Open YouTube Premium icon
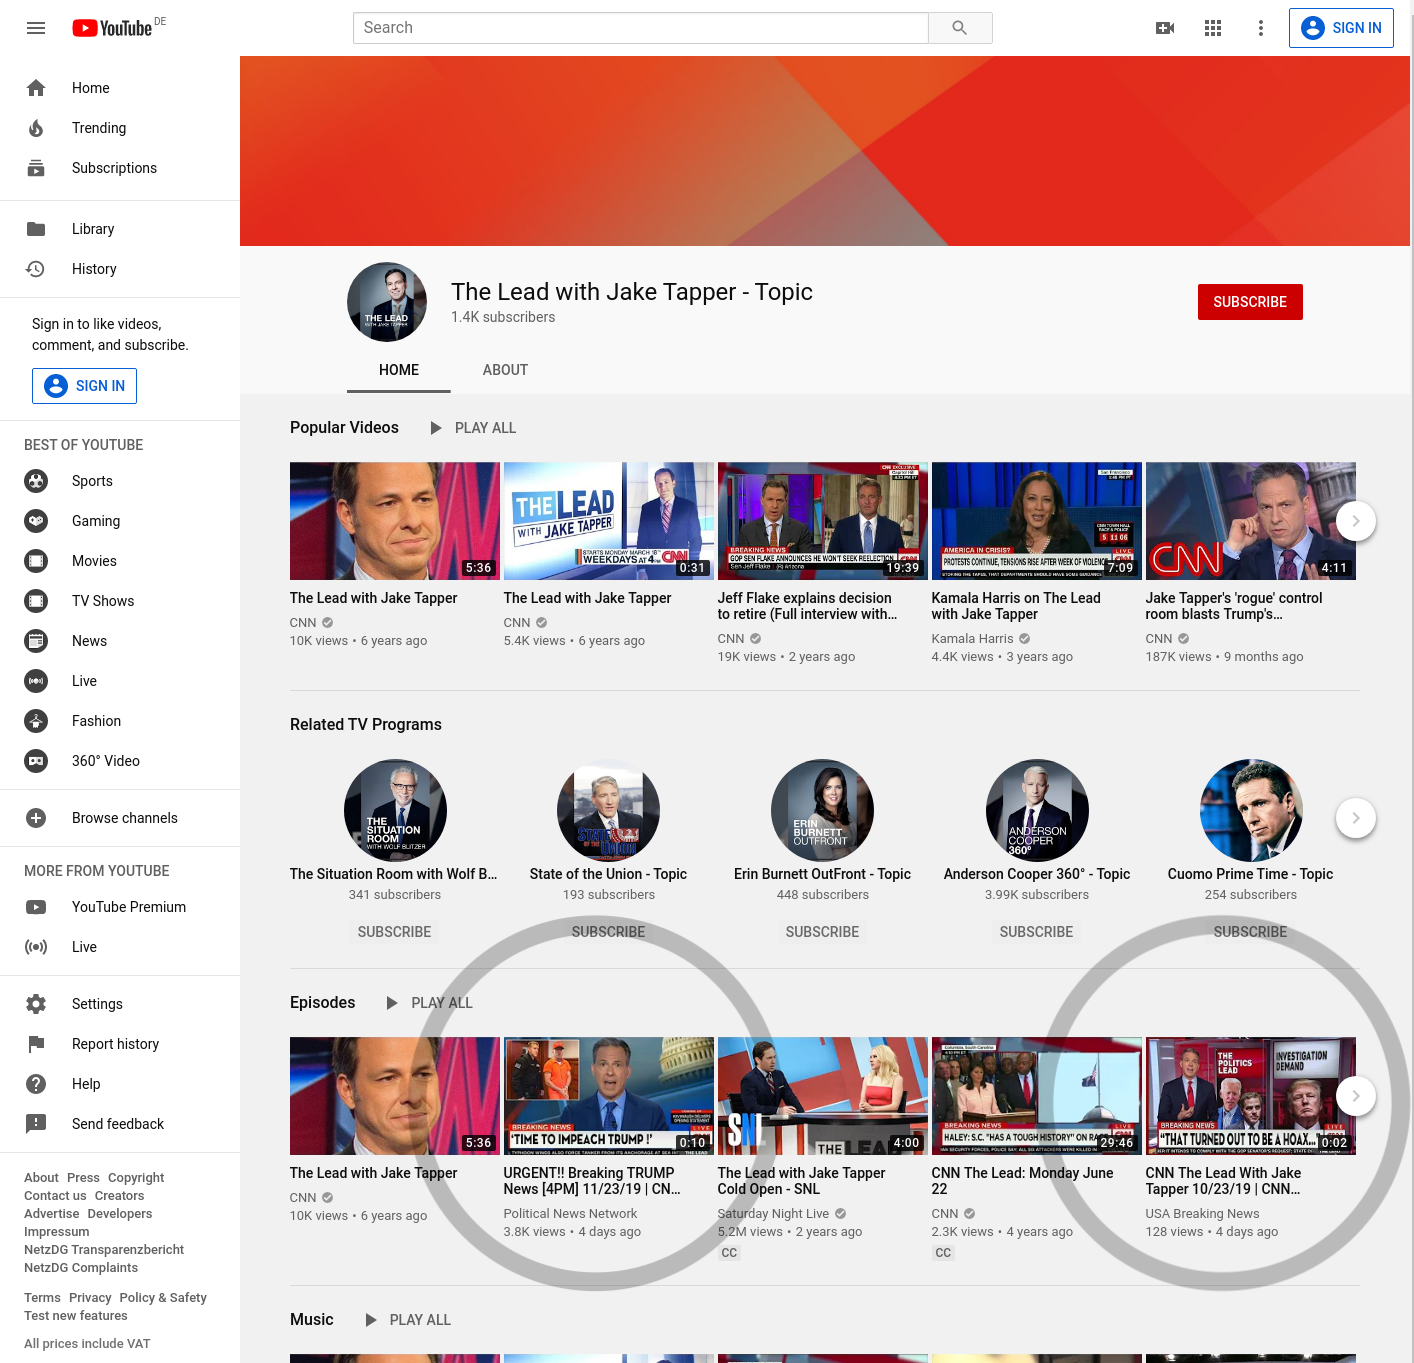1414x1363 pixels. click(36, 907)
